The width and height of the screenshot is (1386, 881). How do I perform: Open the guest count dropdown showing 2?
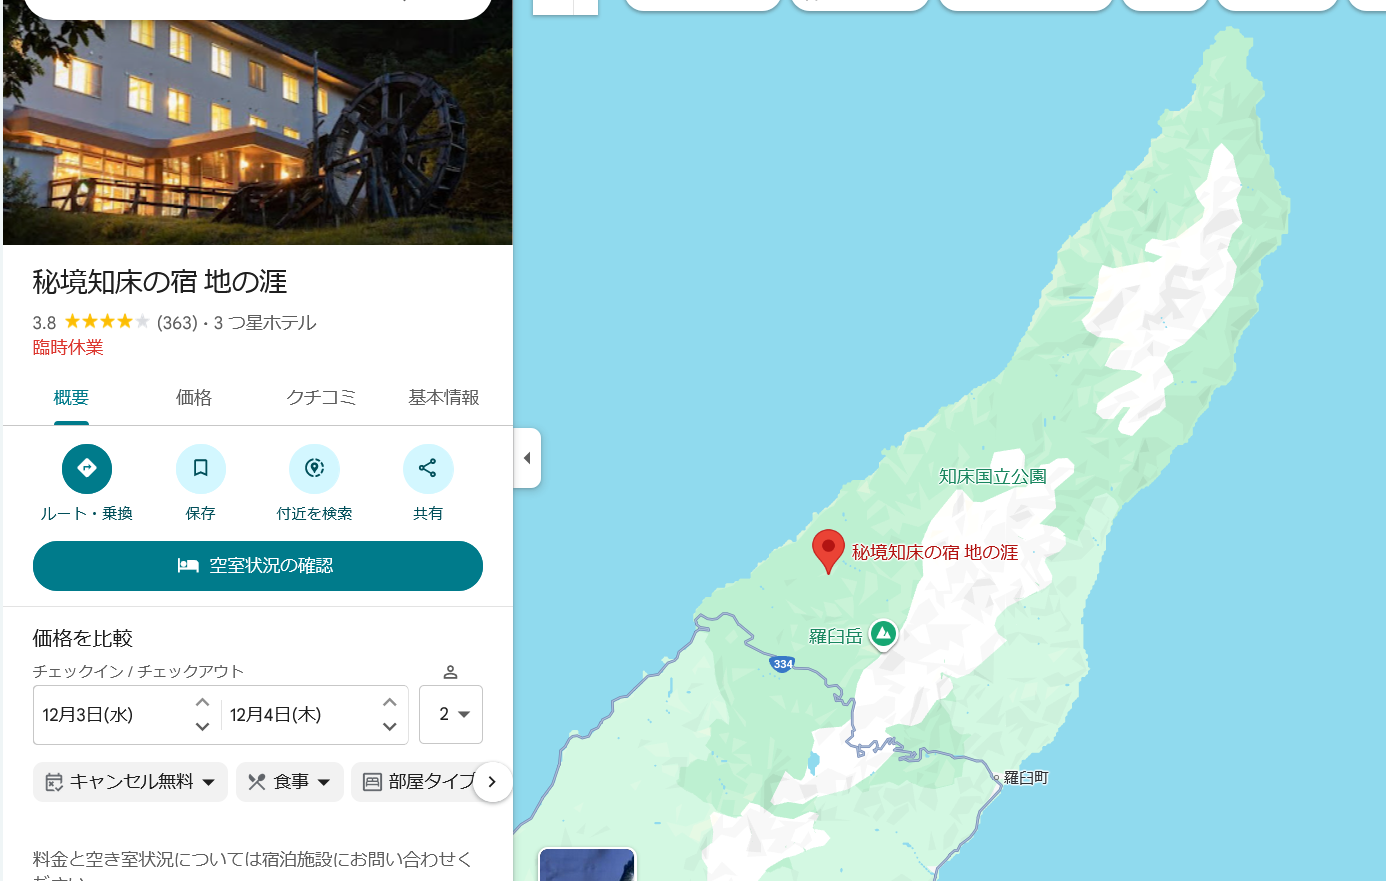(451, 714)
